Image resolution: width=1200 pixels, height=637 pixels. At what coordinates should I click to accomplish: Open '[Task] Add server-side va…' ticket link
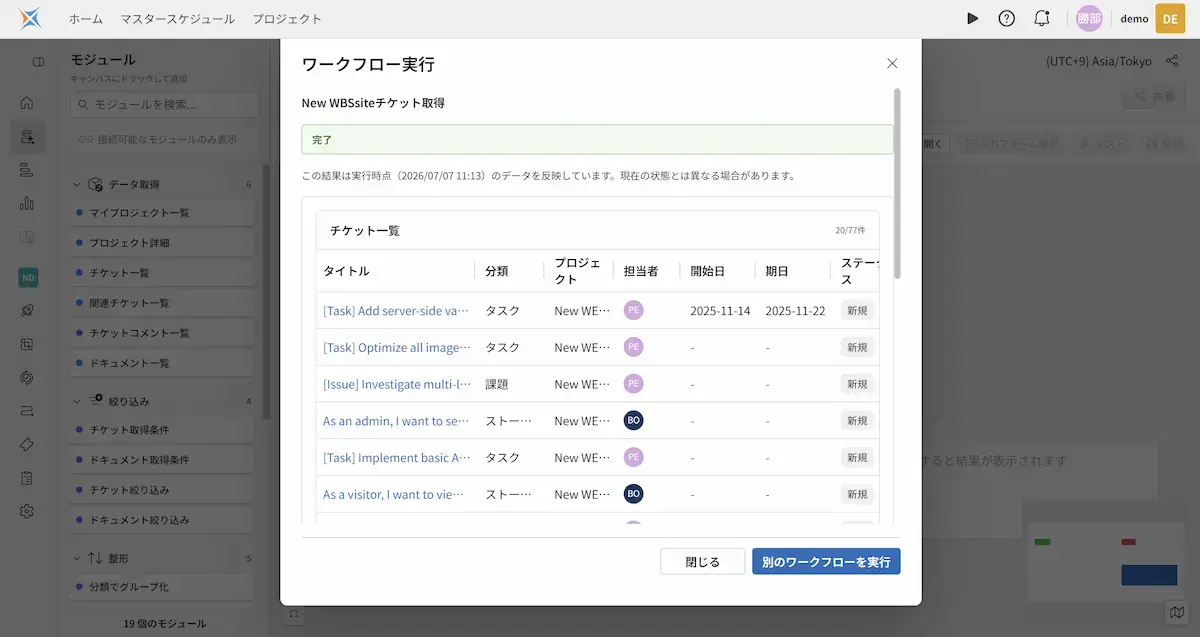coord(396,311)
